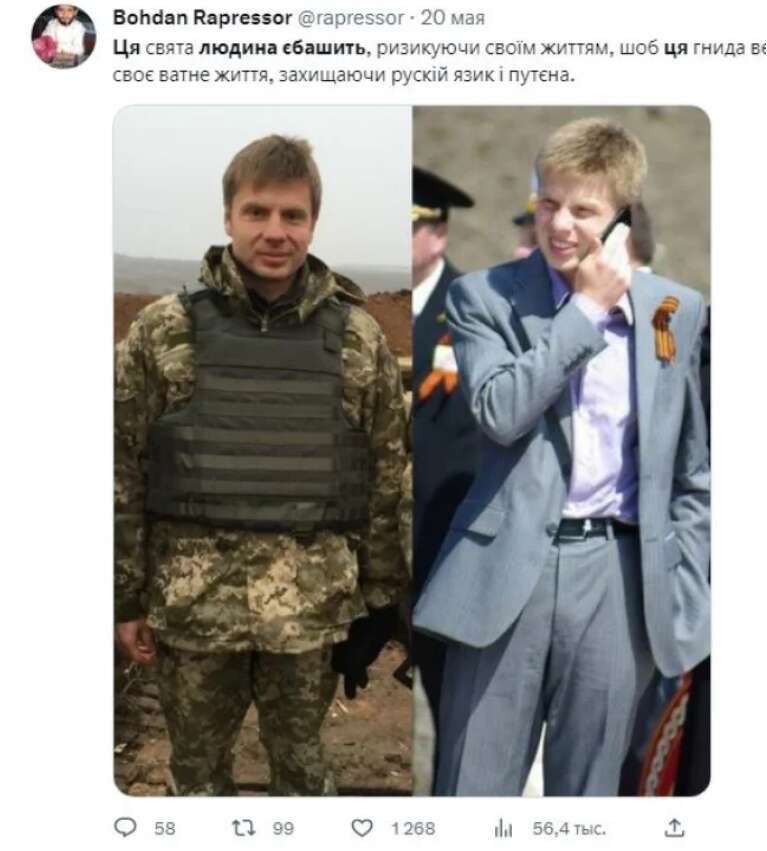The height and width of the screenshot is (851, 767).
Task: Click the 58 replies count
Action: (x=164, y=829)
